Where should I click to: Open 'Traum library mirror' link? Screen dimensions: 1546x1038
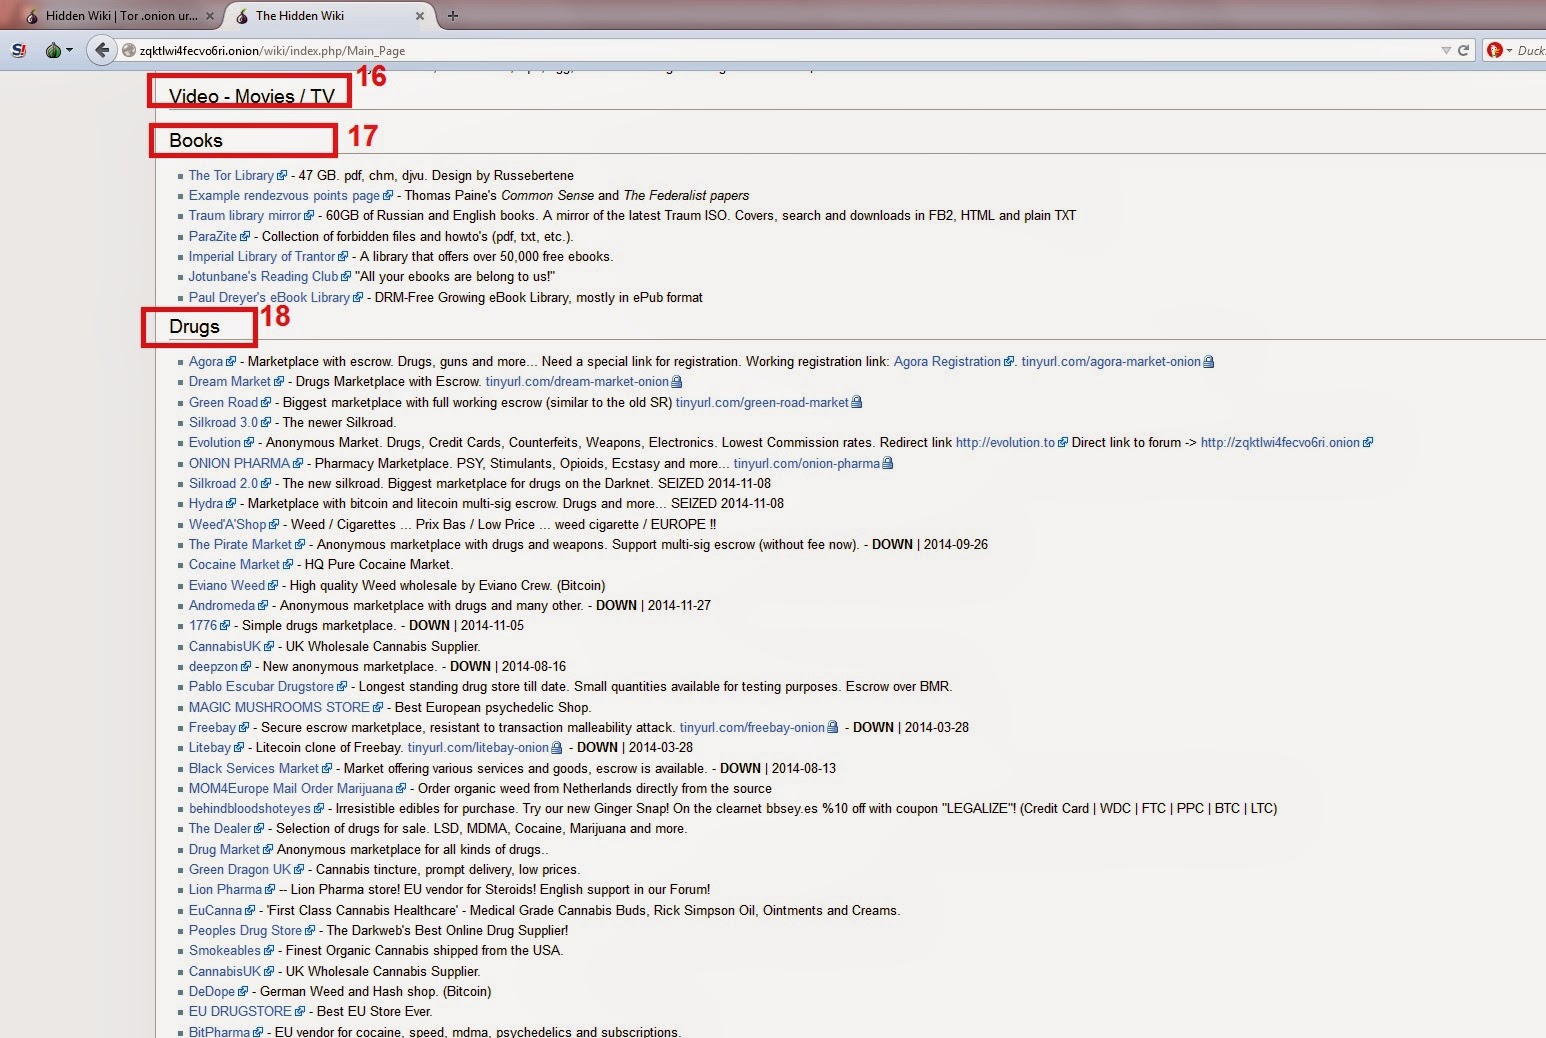point(245,216)
